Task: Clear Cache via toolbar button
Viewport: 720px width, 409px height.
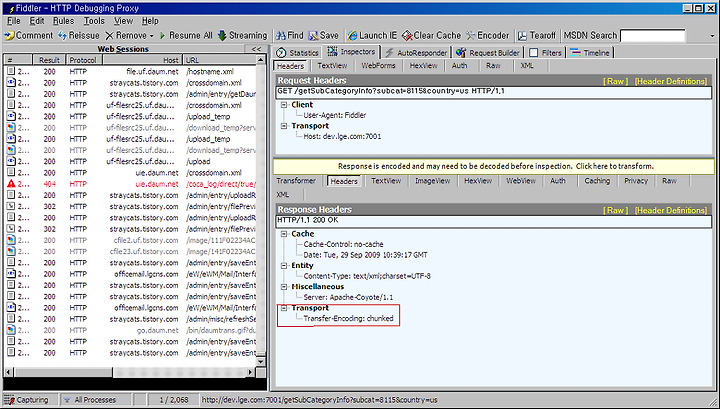Action: coord(431,35)
